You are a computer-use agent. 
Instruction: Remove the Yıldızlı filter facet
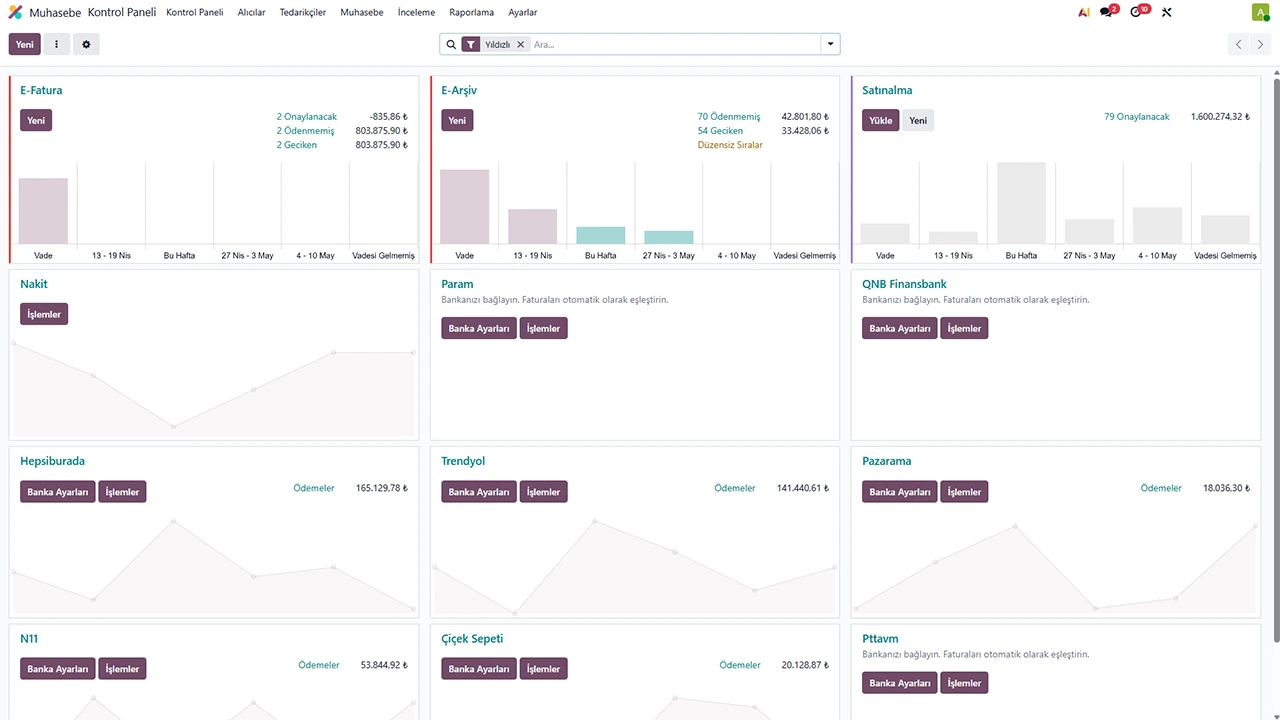(521, 44)
